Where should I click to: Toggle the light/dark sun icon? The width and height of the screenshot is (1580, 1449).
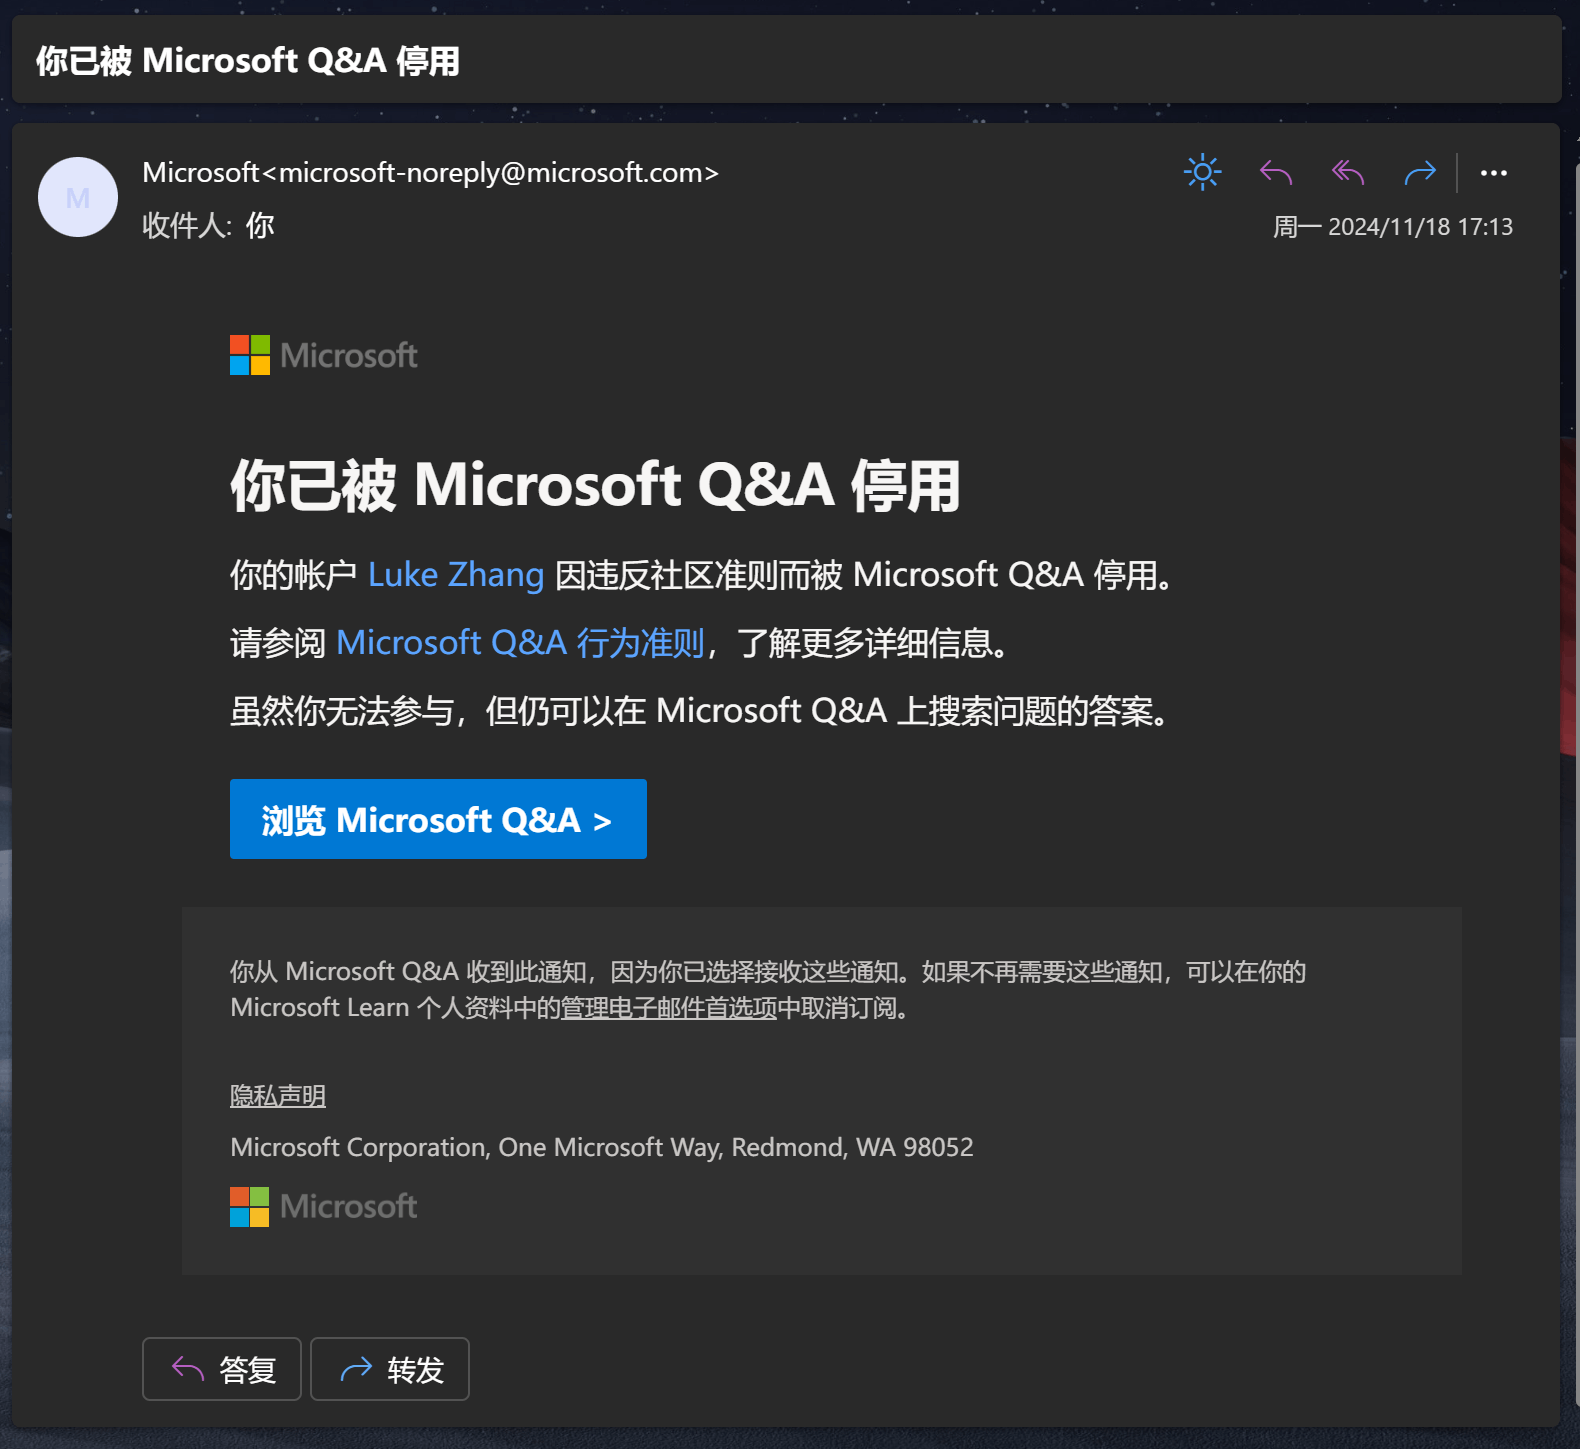coord(1202,172)
